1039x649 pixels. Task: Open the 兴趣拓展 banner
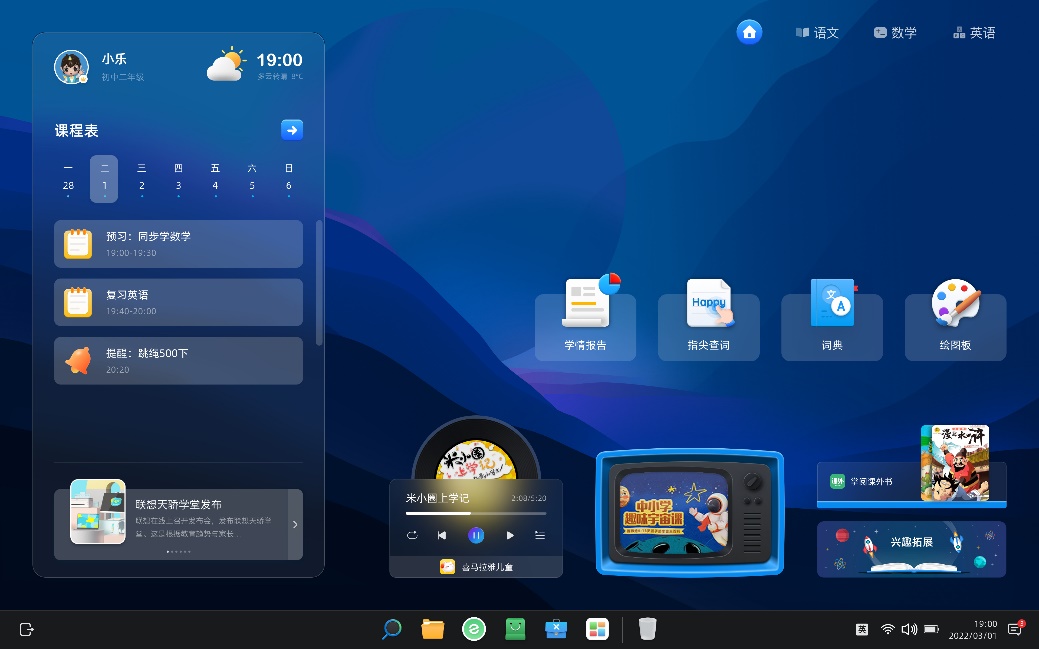[911, 548]
